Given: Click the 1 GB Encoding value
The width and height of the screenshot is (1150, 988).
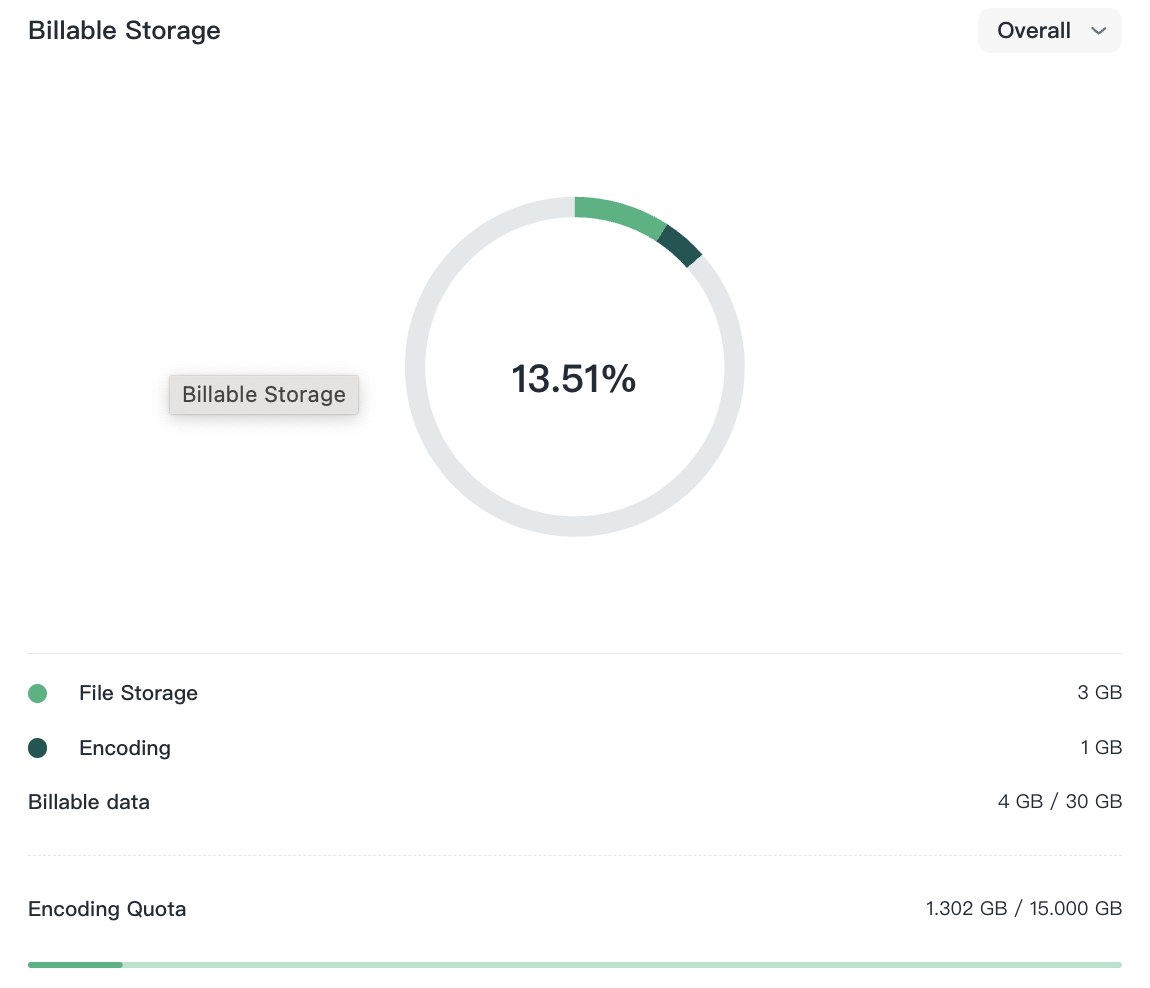Looking at the screenshot, I should point(1100,748).
